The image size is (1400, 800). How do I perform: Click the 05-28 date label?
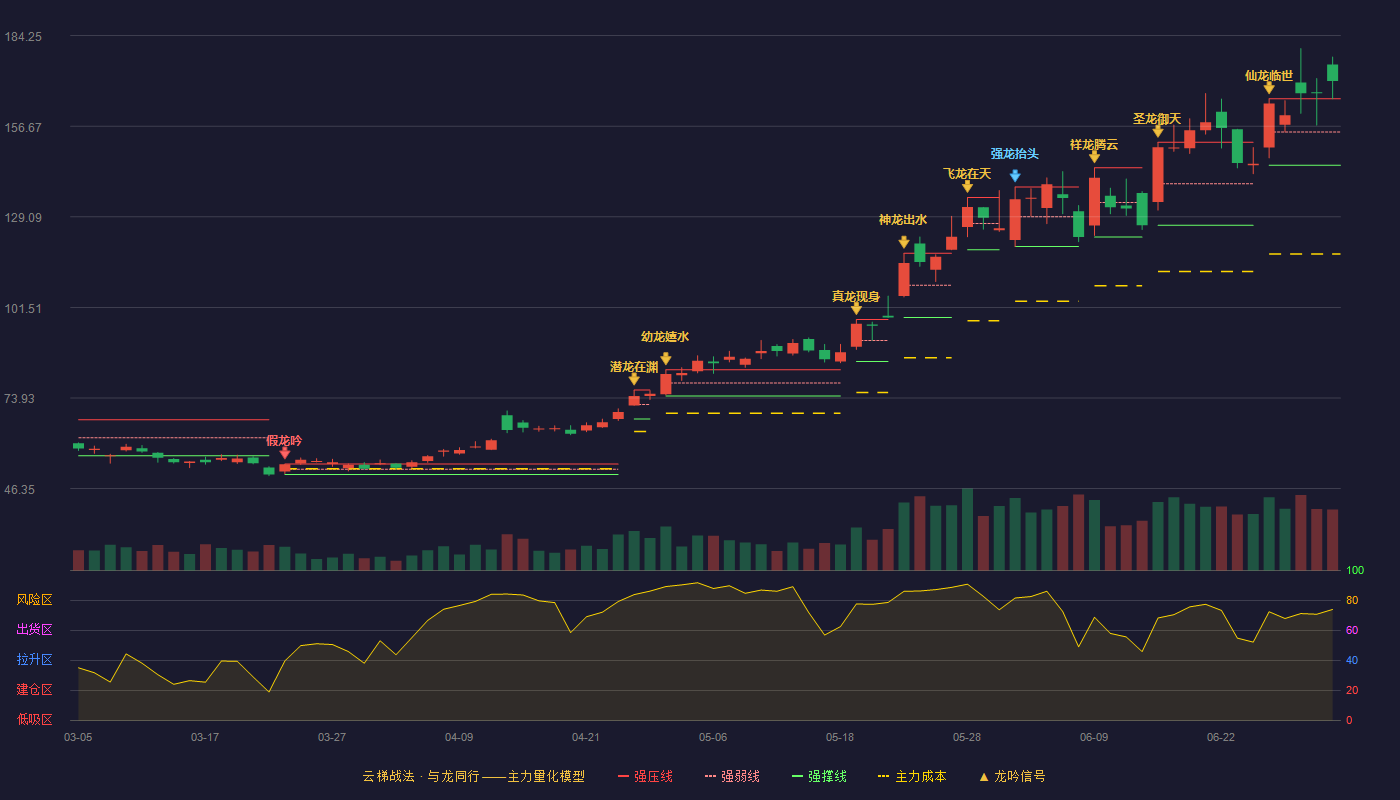[x=967, y=737]
